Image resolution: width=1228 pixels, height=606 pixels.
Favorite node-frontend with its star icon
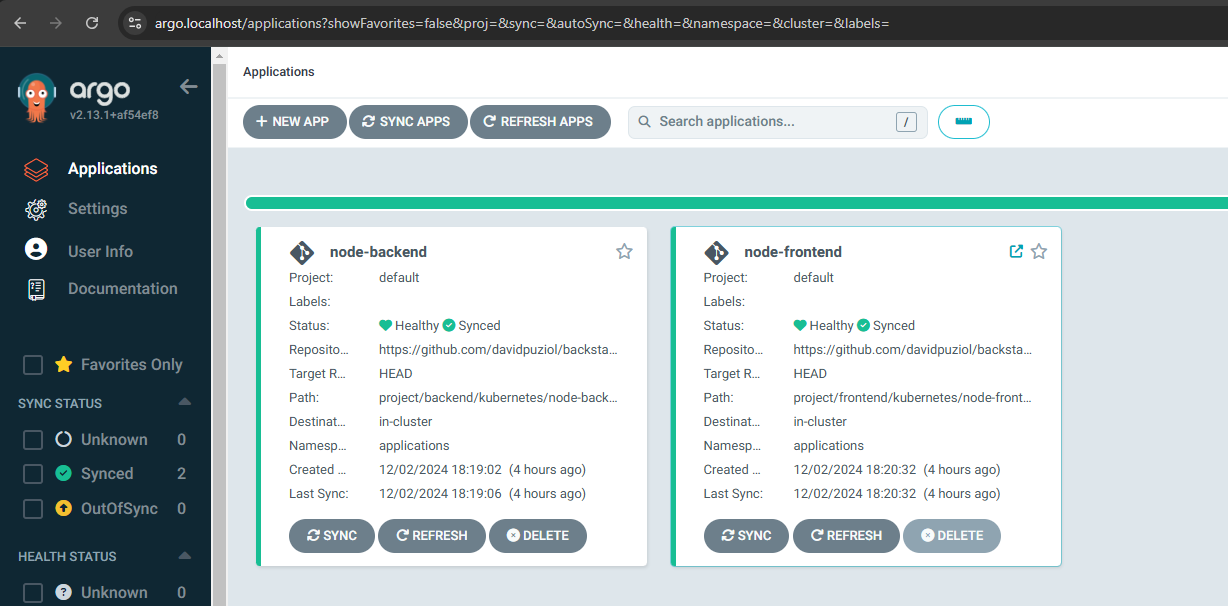click(1039, 252)
